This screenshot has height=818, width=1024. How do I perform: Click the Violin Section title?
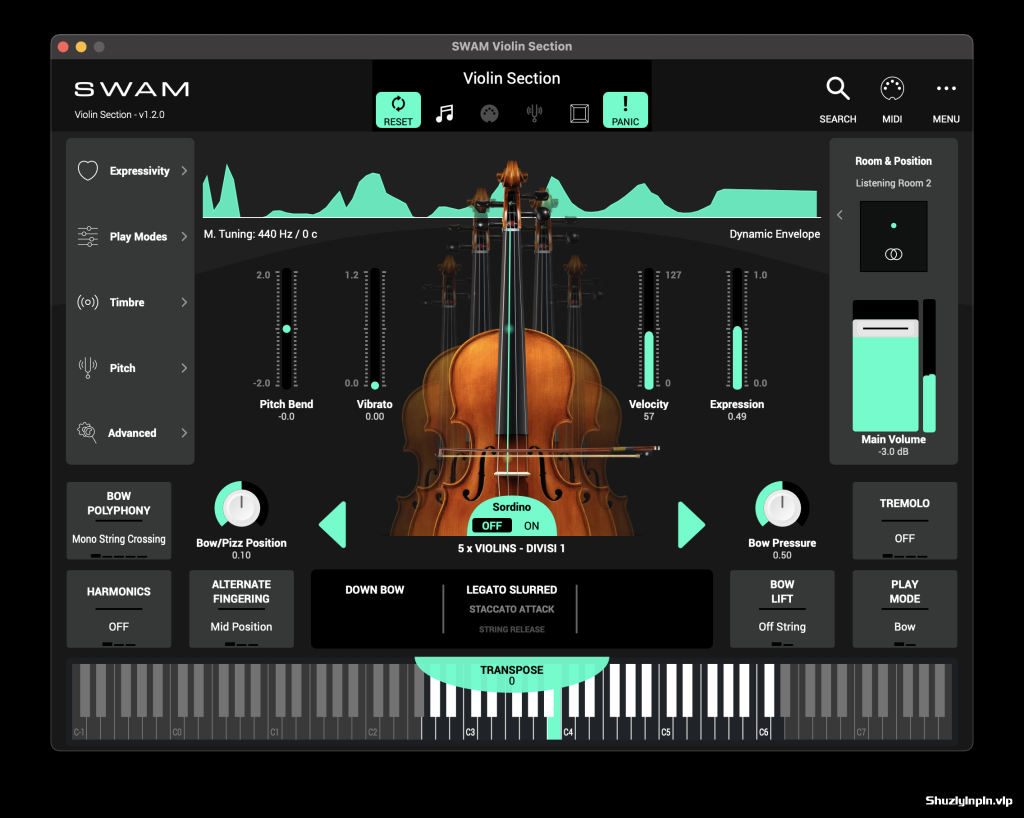[511, 78]
